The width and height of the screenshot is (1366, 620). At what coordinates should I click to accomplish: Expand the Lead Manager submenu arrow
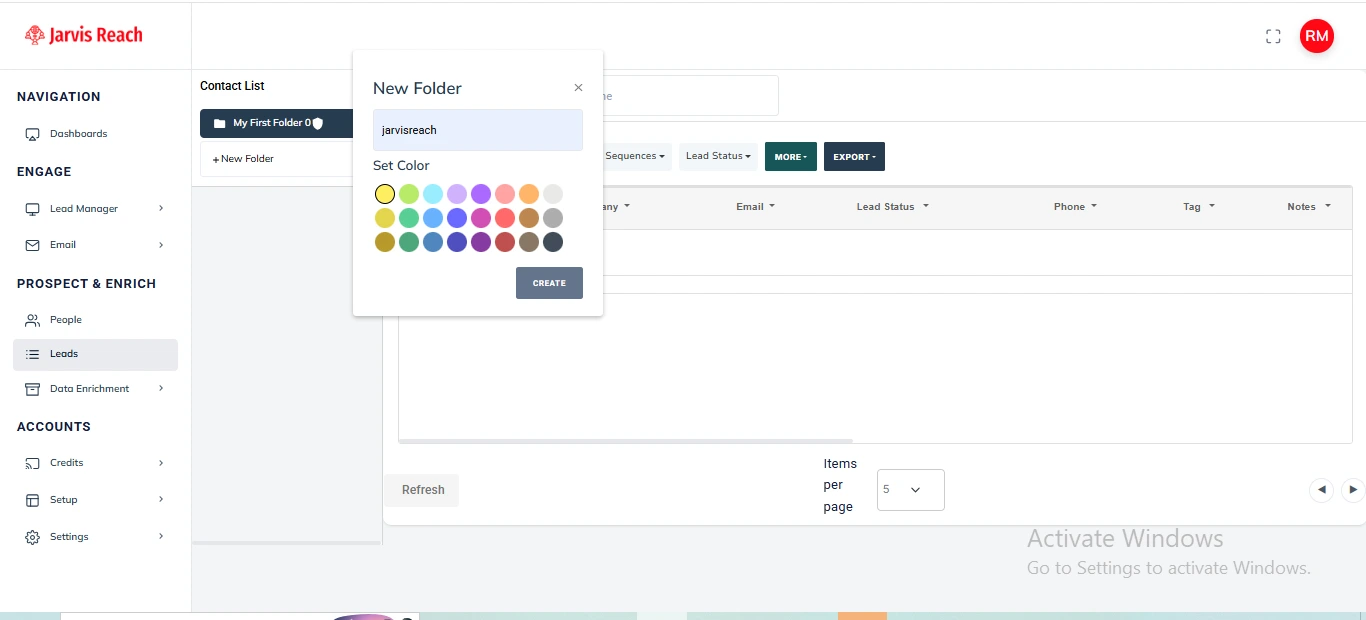point(161,209)
